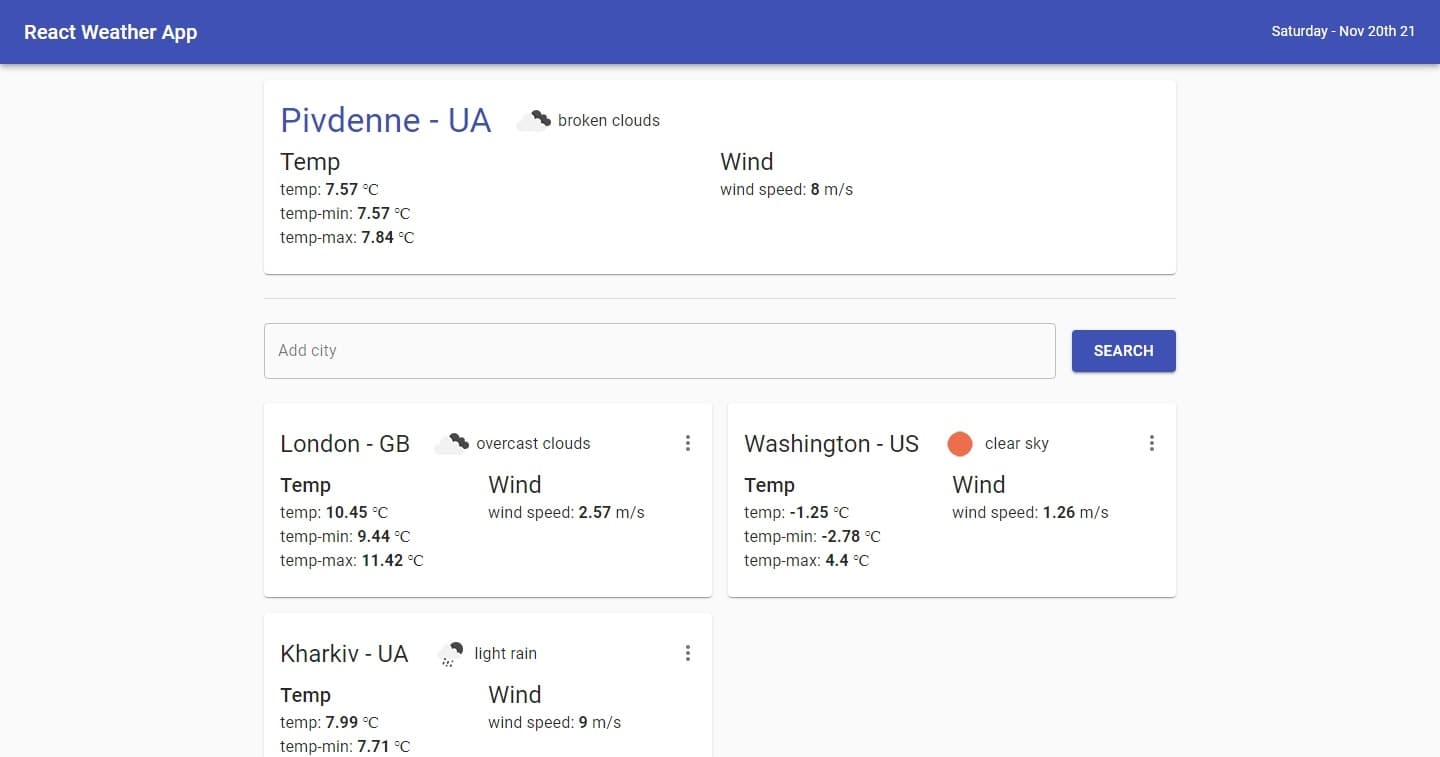Click the overcast clouds text label
1440x757 pixels.
(x=533, y=443)
